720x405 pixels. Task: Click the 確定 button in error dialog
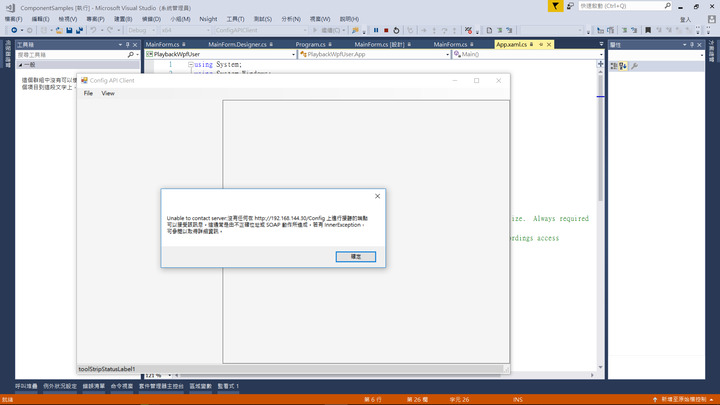(356, 257)
